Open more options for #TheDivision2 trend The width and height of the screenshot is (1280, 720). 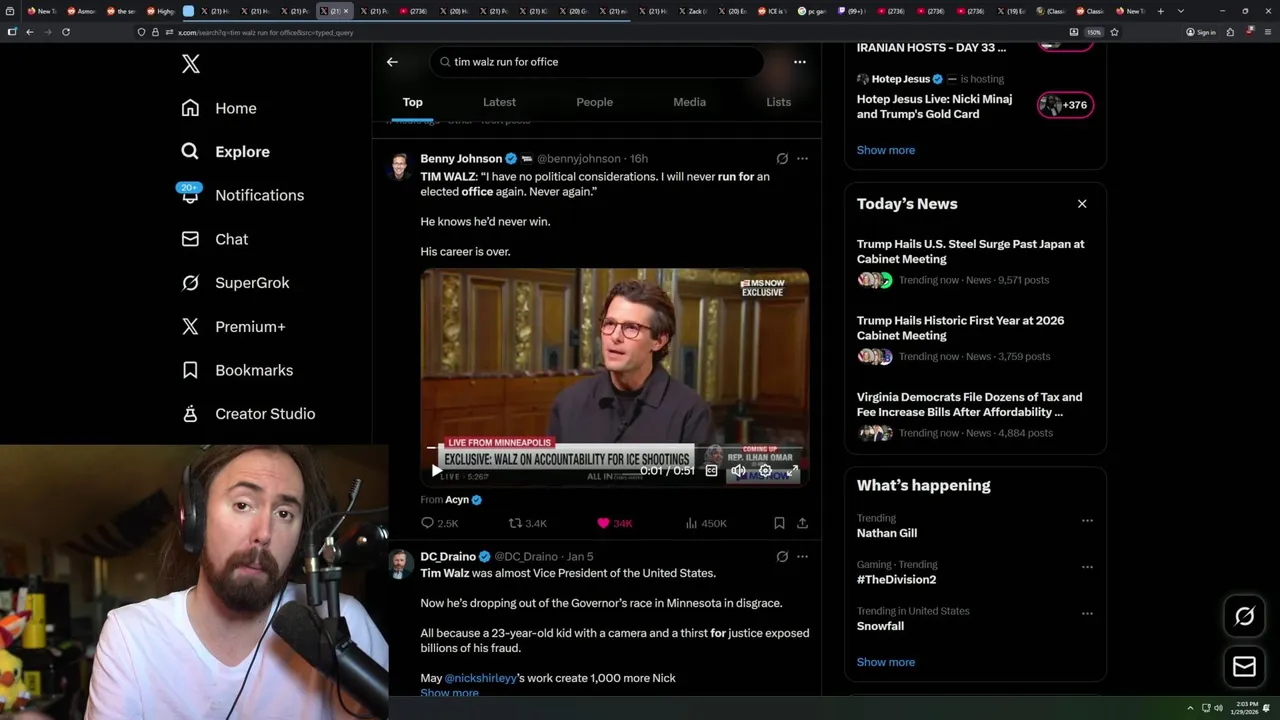tap(1087, 567)
